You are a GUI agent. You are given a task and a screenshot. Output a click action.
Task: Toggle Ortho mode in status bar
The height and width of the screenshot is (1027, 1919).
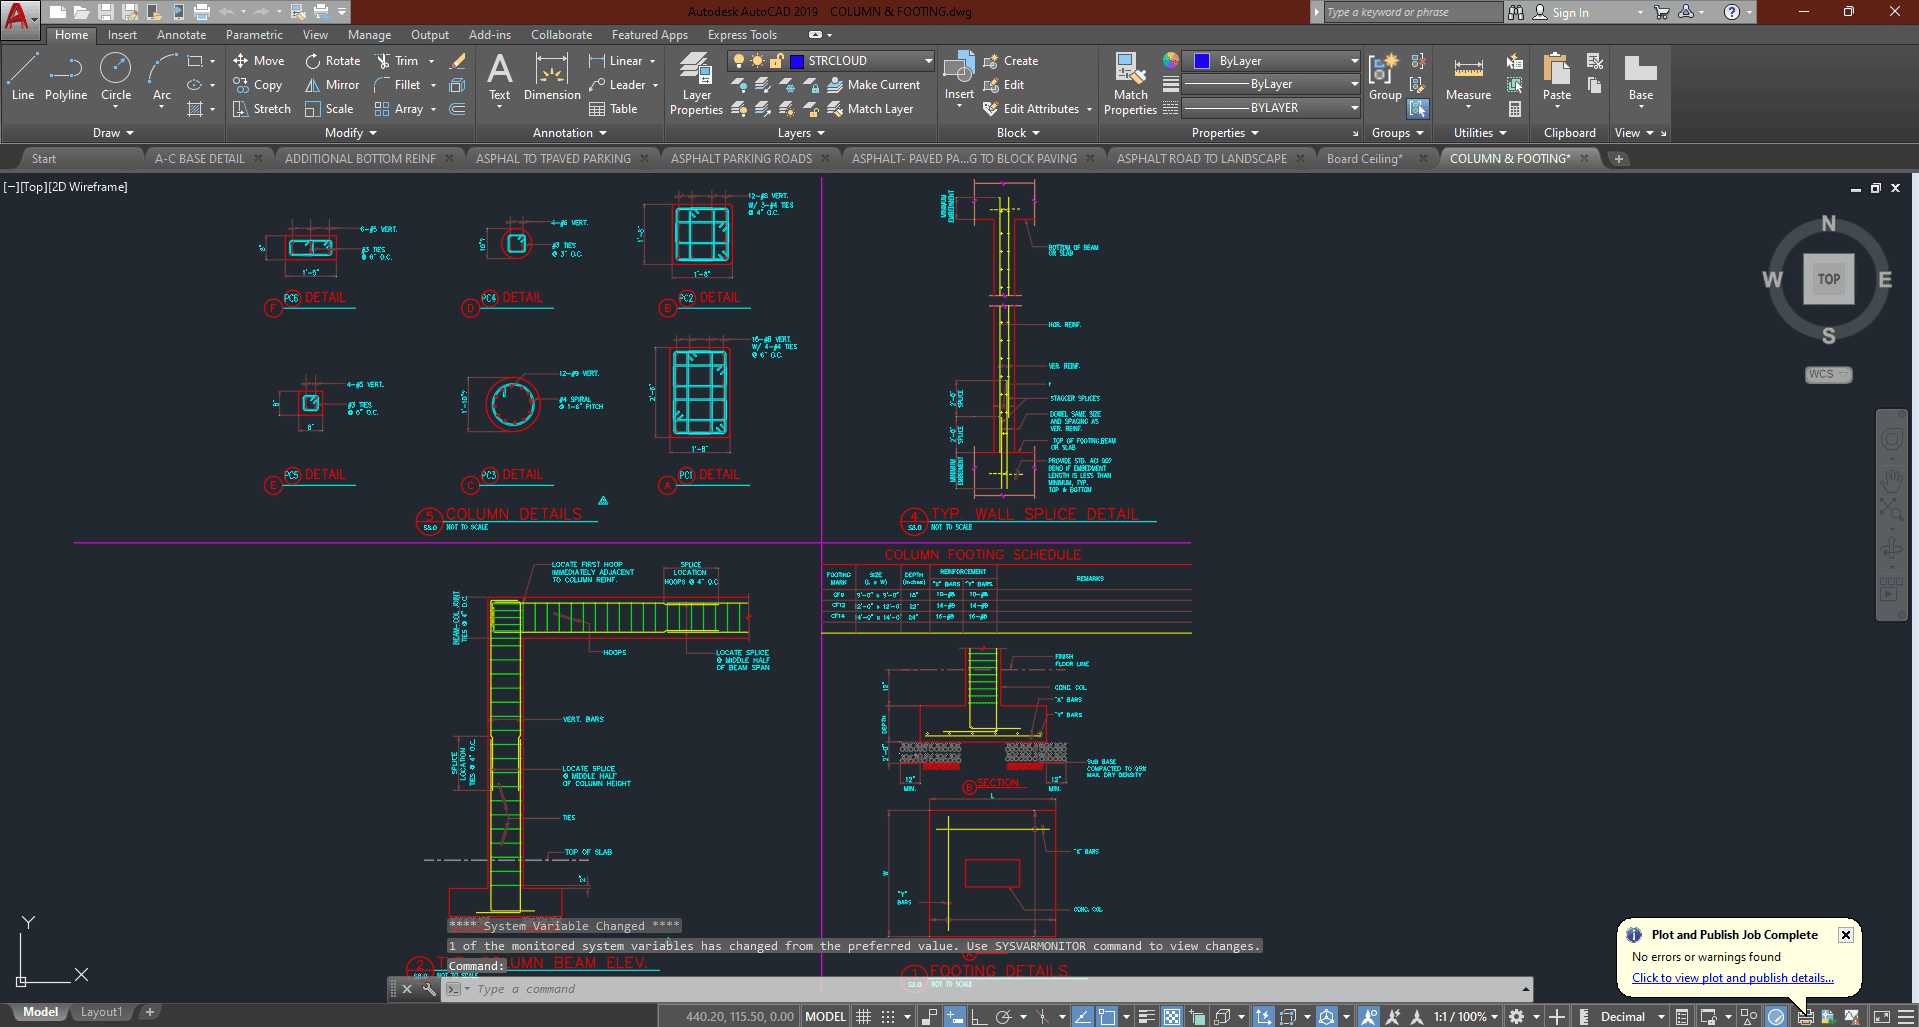point(979,1017)
